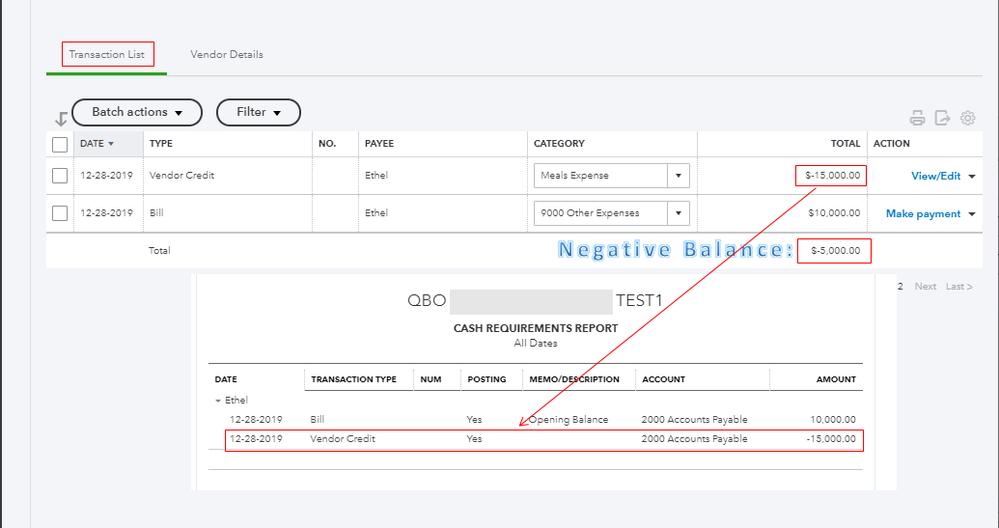Export the transaction list
Viewport: 999px width, 528px height.
942,118
